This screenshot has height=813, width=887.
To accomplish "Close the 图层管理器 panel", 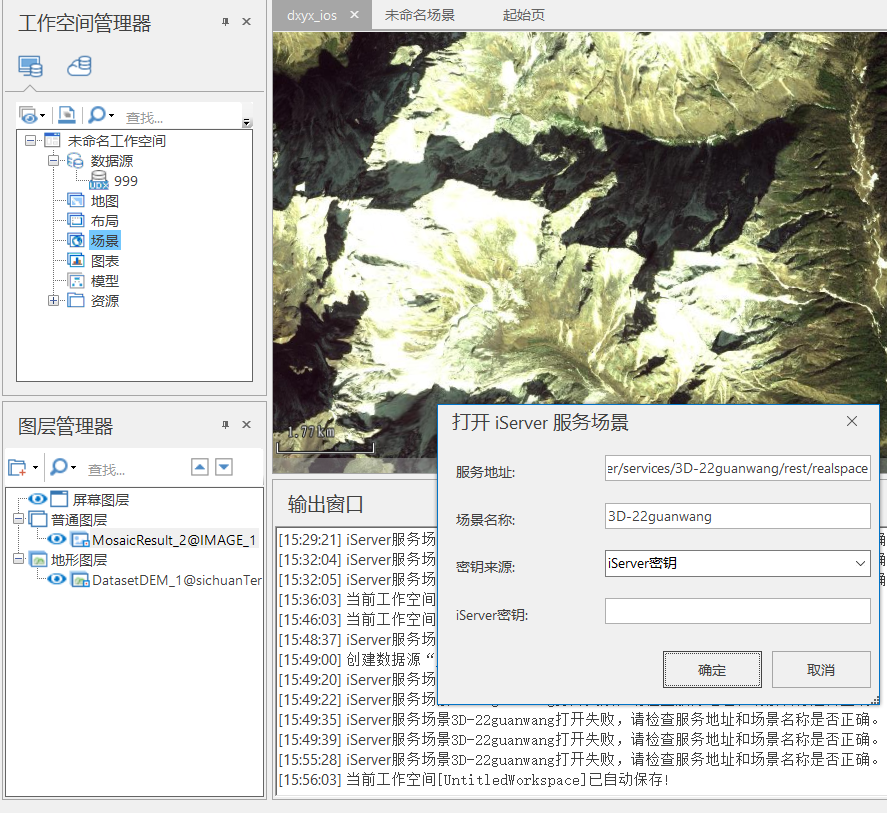I will (x=246, y=425).
